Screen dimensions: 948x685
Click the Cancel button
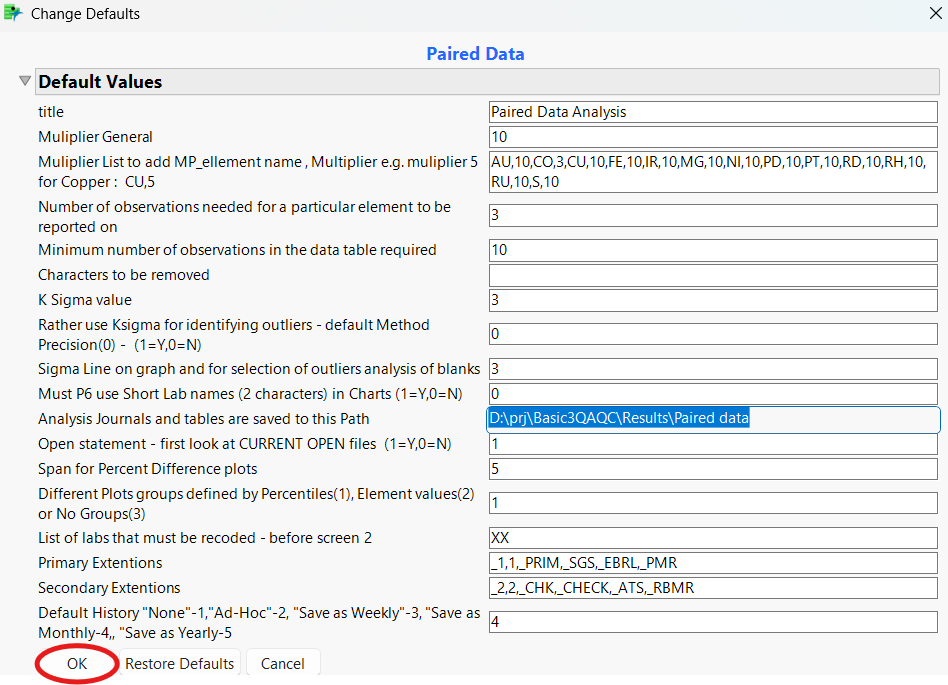(x=283, y=663)
